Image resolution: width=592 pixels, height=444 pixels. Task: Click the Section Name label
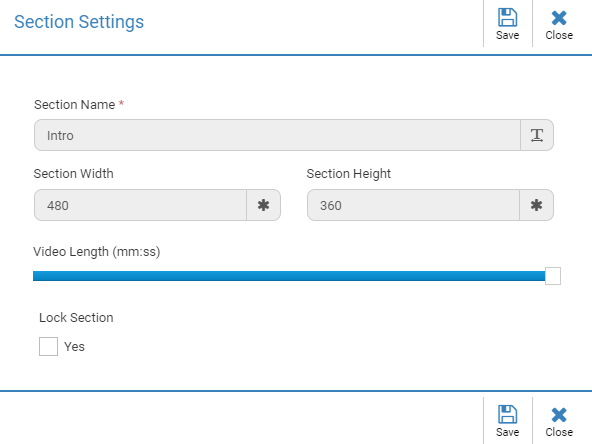coord(75,105)
